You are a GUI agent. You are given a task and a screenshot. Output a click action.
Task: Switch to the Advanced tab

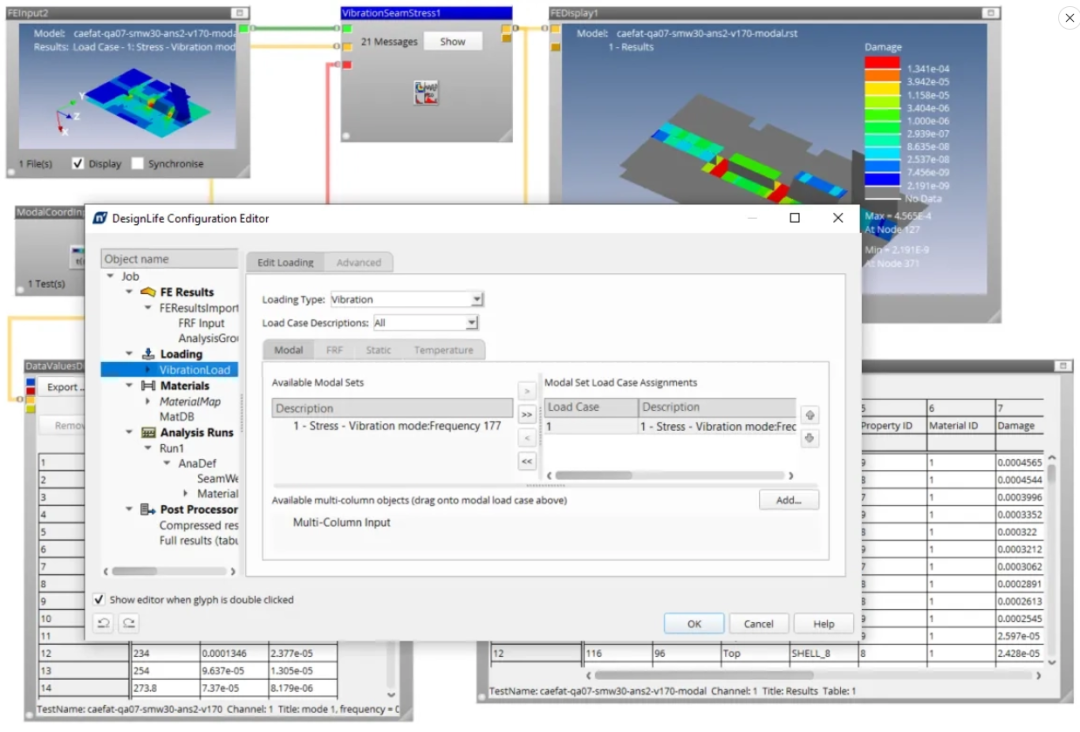pyautogui.click(x=359, y=262)
